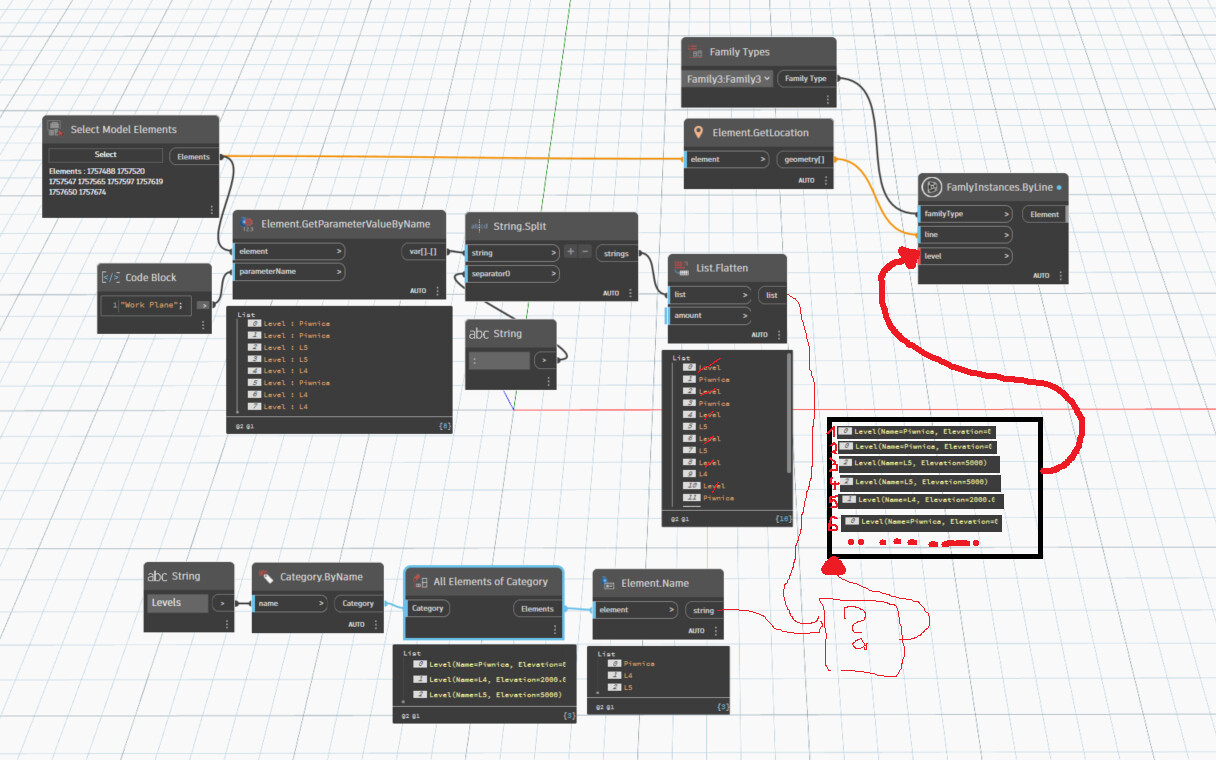Click the Element.GetLocation pin icon
The width and height of the screenshot is (1216, 760).
point(698,132)
